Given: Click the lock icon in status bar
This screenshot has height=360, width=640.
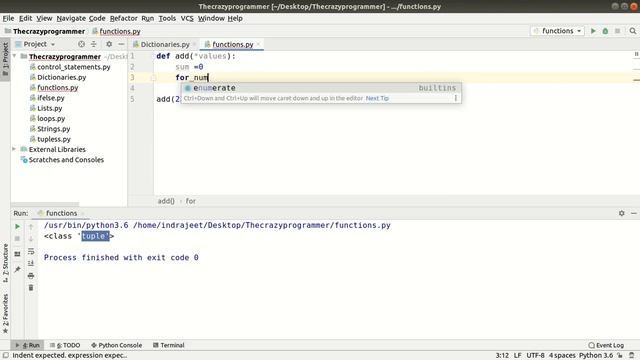Looking at the screenshot, I should pos(620,356).
